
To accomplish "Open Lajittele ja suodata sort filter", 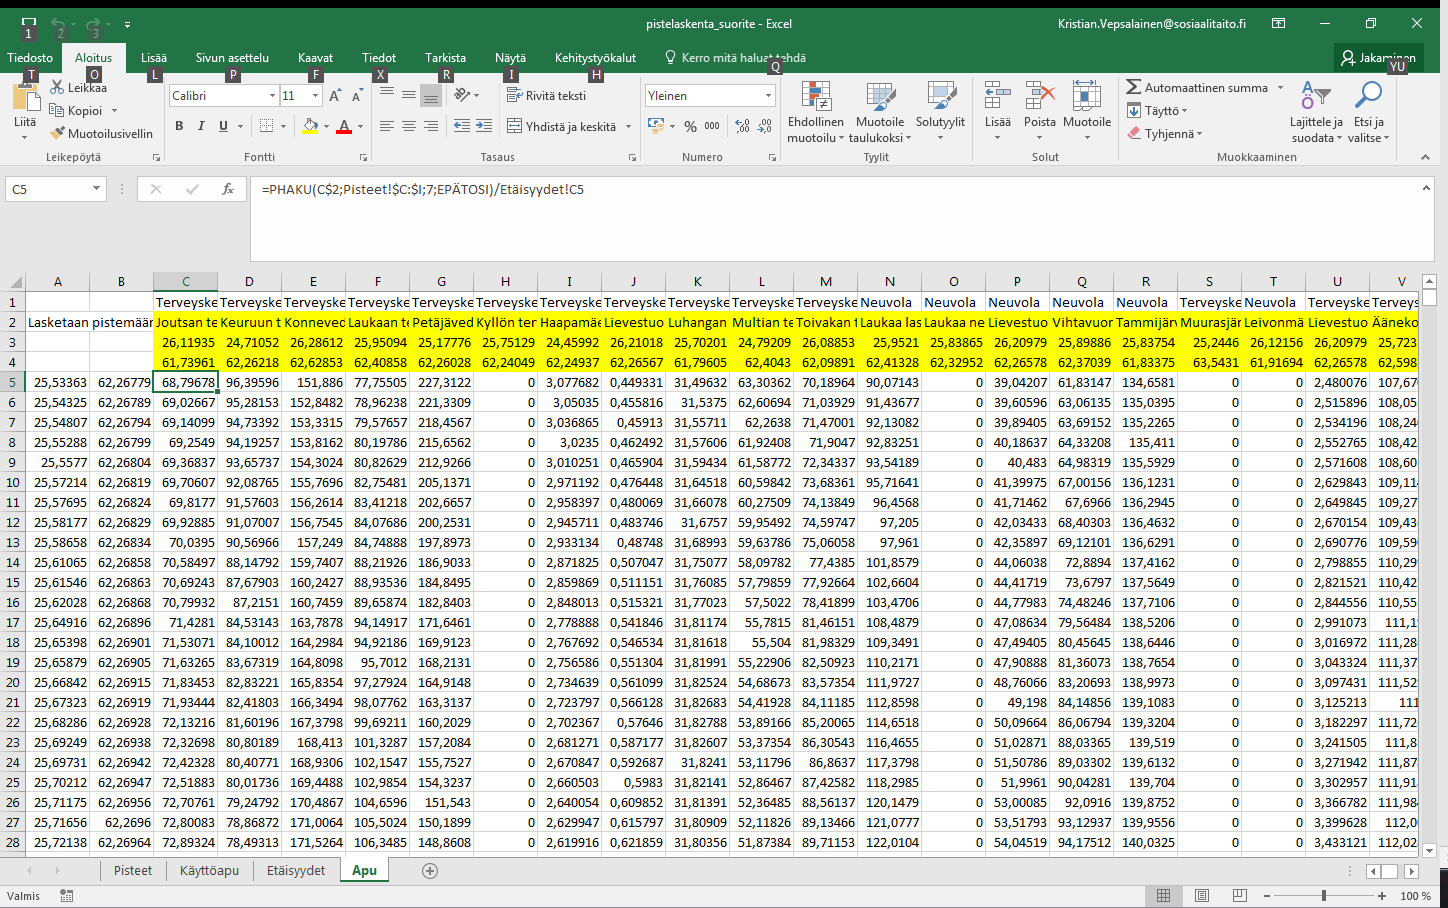I will click(x=1316, y=111).
